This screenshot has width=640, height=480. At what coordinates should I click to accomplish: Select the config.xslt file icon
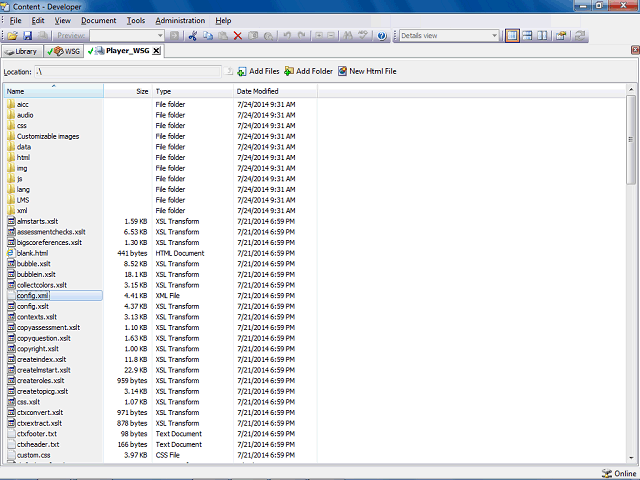tap(11, 306)
